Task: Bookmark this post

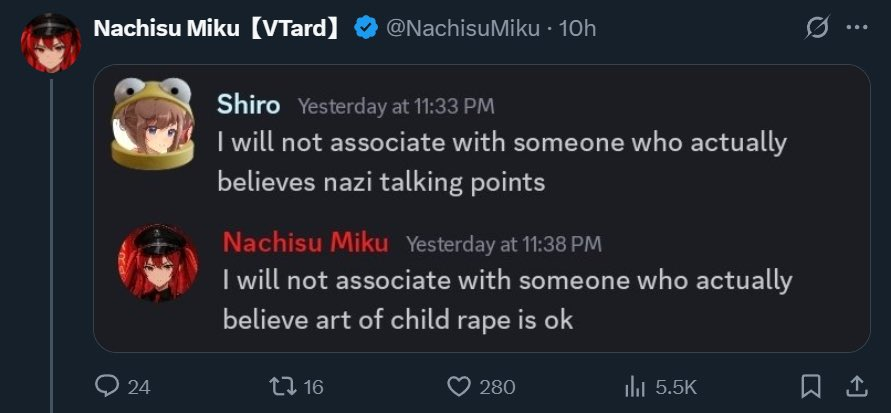Action: click(812, 386)
